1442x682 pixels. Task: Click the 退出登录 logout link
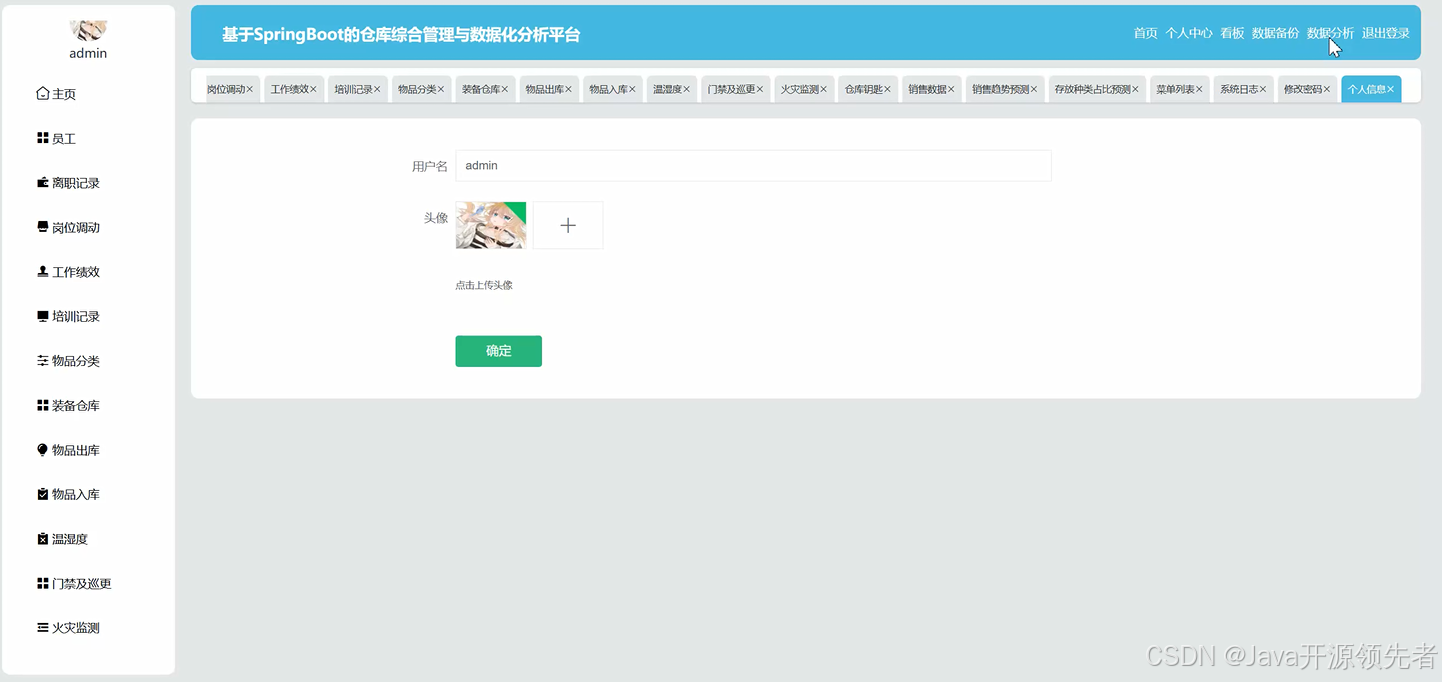[x=1386, y=33]
